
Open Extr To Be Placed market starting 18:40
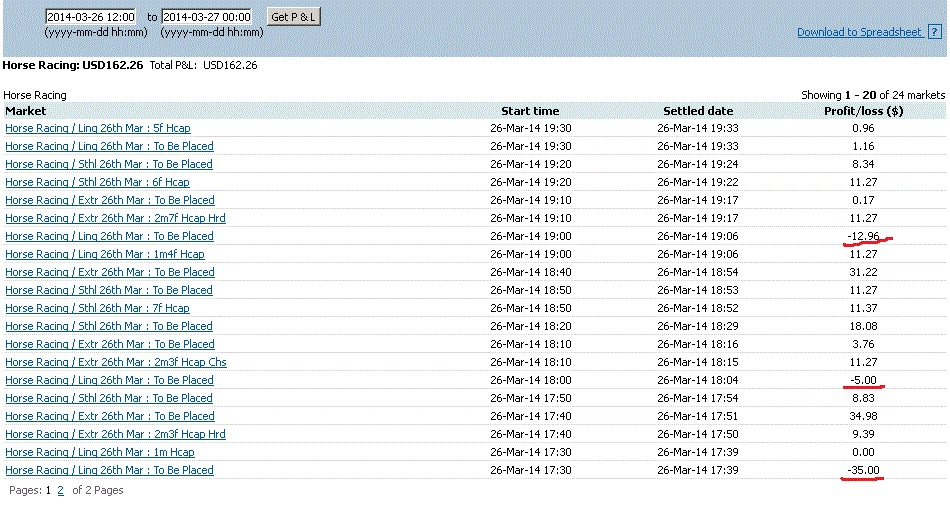click(x=110, y=272)
